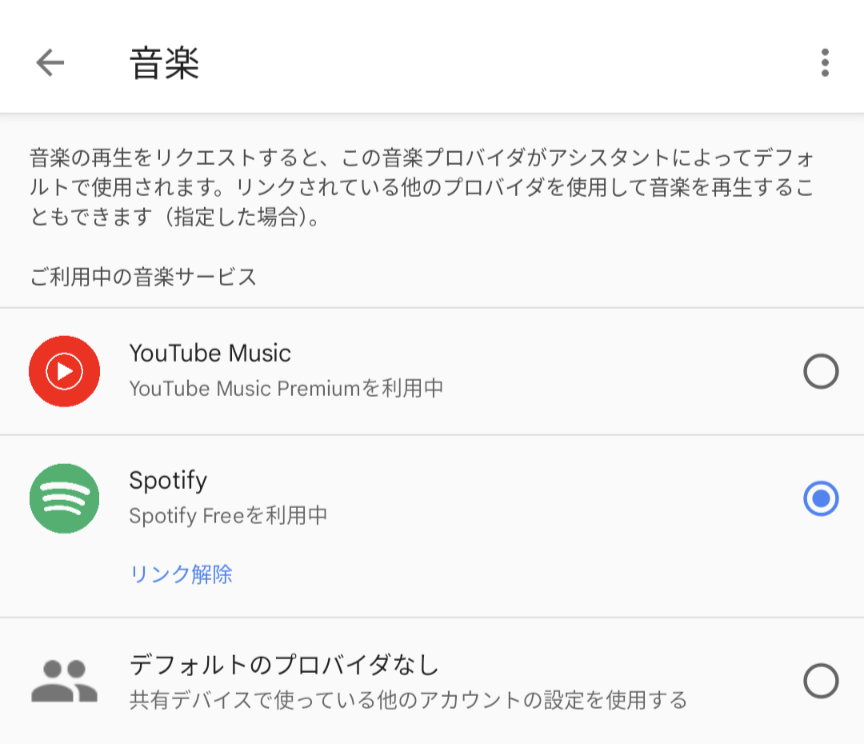This screenshot has width=864, height=744.
Task: Tap the YouTube Music red logo
Action: click(64, 371)
